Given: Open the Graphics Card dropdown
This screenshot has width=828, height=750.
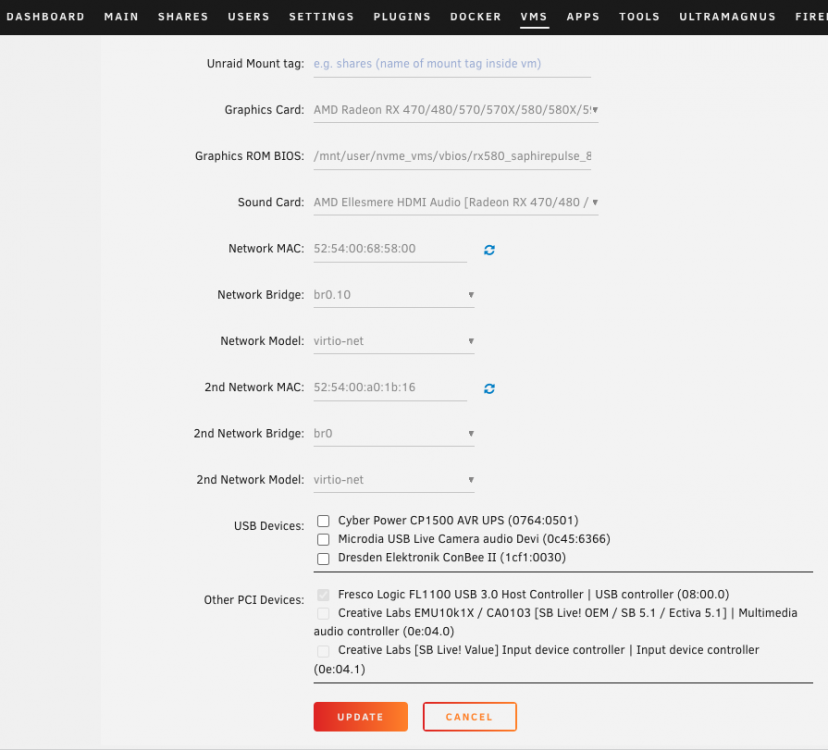Looking at the screenshot, I should 456,110.
